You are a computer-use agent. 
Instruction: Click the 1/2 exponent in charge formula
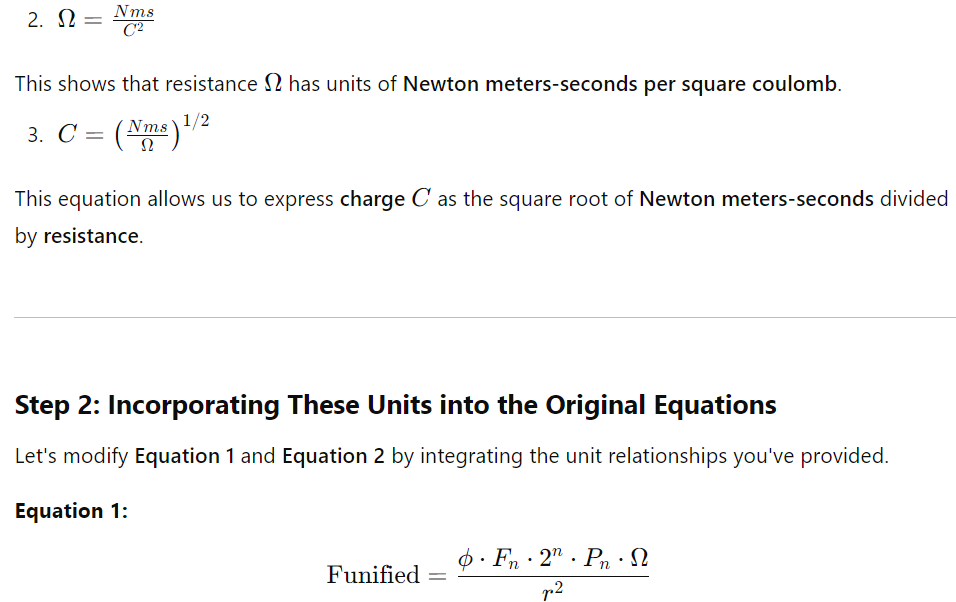pos(196,121)
